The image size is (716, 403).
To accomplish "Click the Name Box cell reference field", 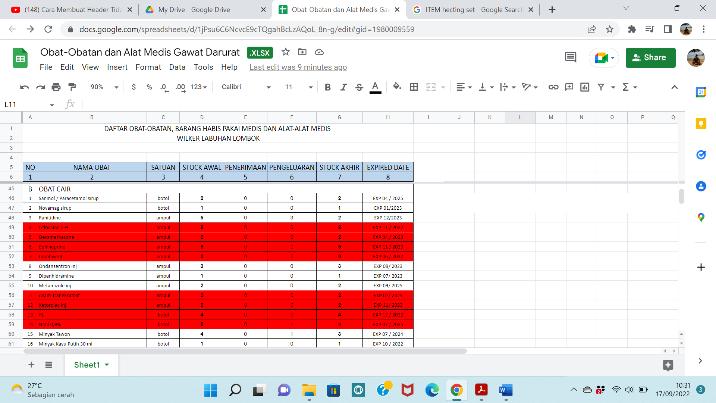I will point(28,105).
